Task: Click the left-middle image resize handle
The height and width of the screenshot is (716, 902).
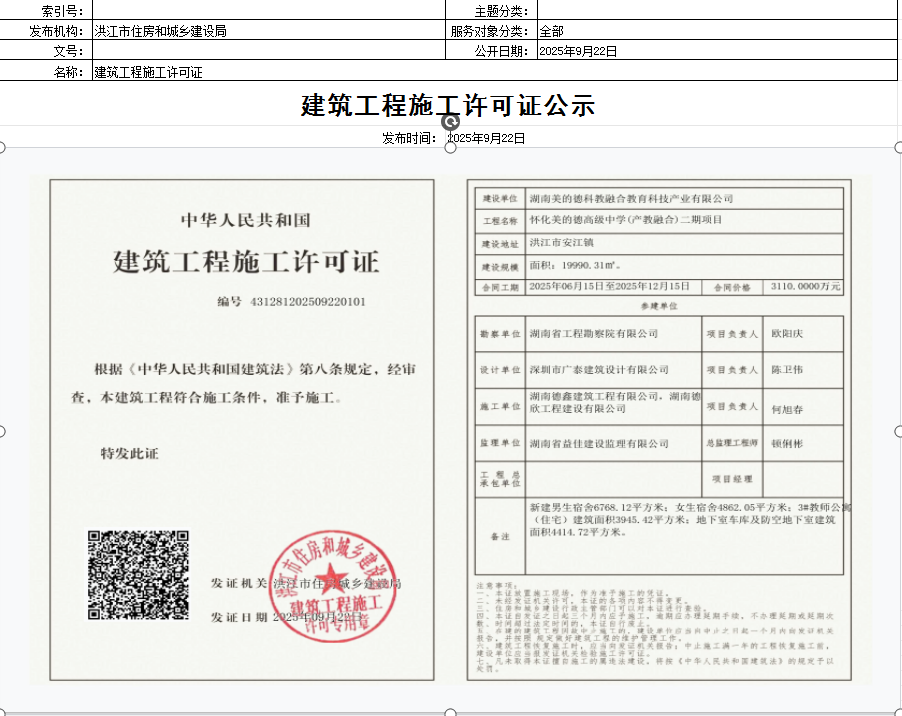Action: (2, 431)
